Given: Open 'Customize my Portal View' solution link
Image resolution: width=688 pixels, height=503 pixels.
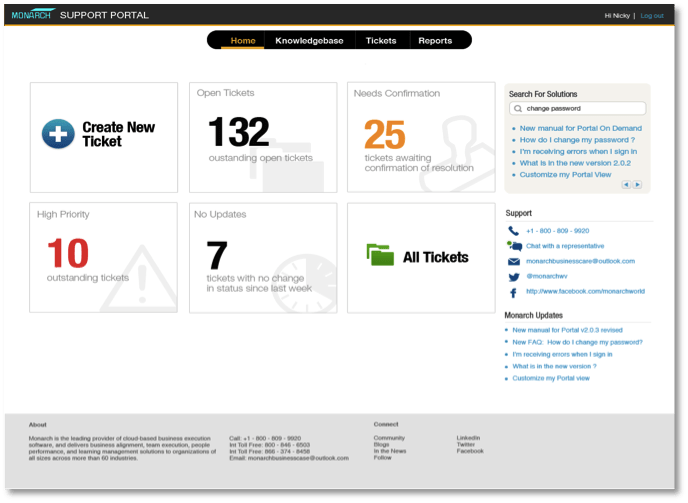Looking at the screenshot, I should [565, 175].
